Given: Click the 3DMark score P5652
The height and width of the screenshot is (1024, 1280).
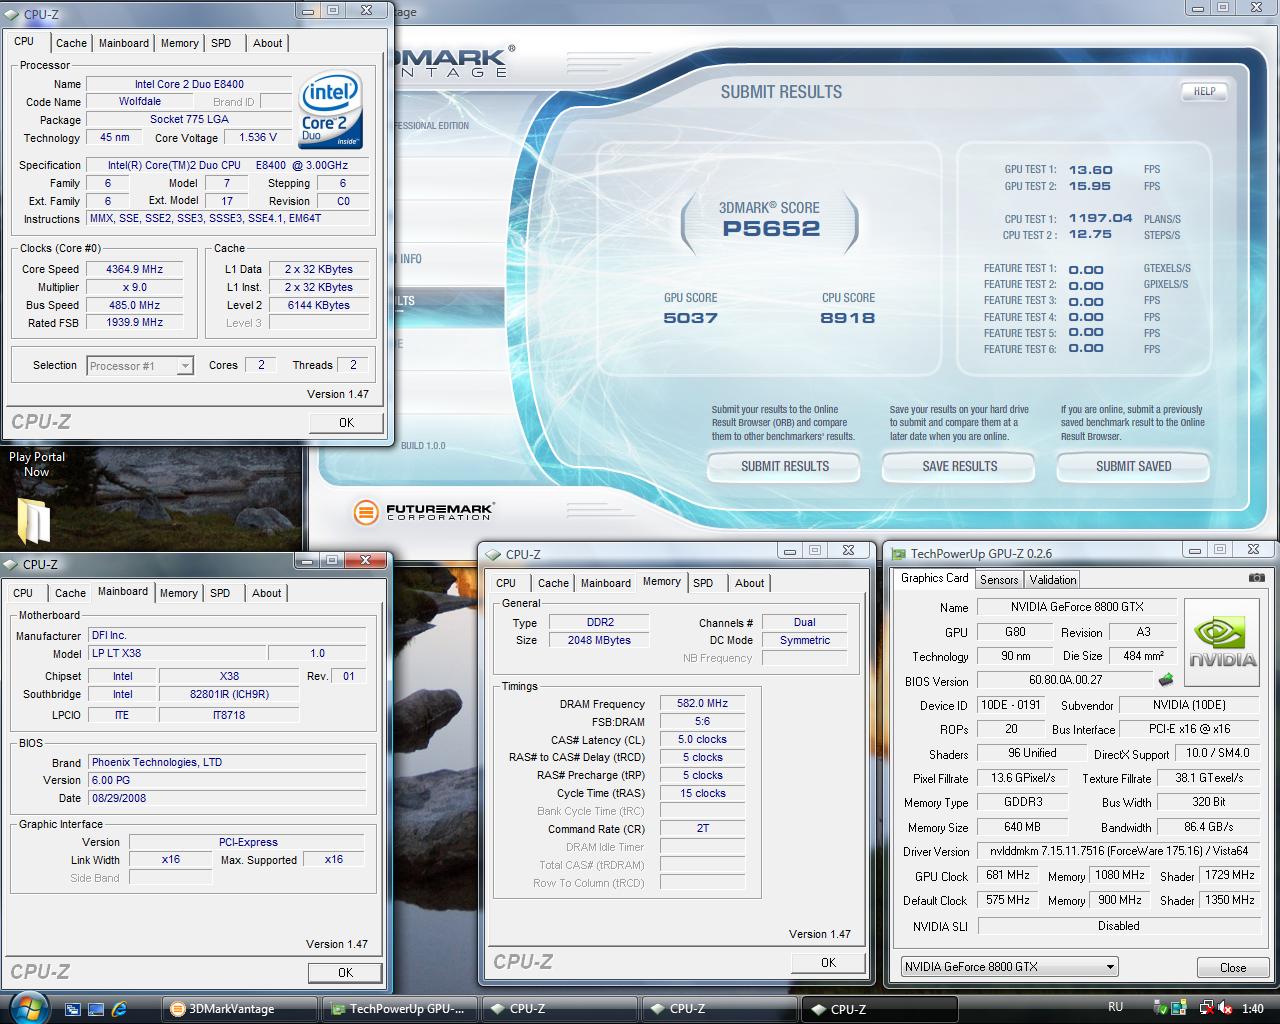Looking at the screenshot, I should click(x=771, y=228).
